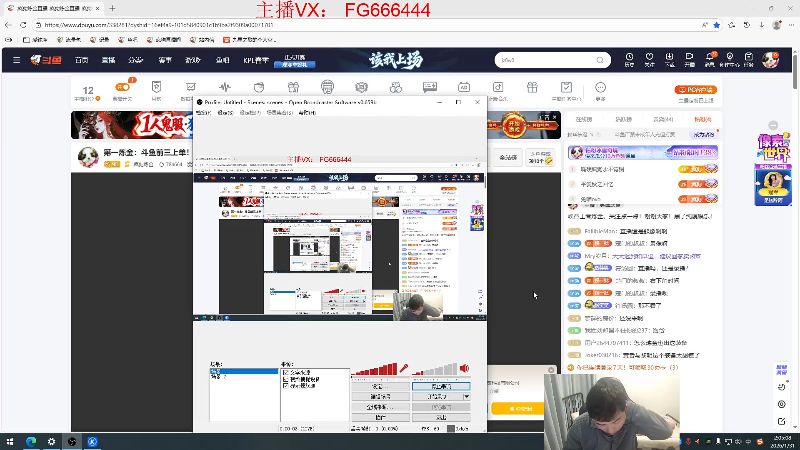Toggle the top source checkbox in OBS sources list
Viewport: 800px width, 450px height.
click(x=286, y=373)
